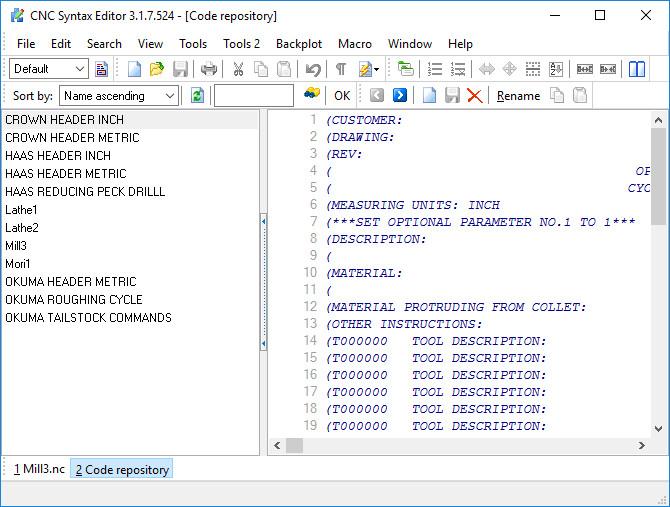Open the Help menu
This screenshot has width=670, height=507.
coord(460,44)
